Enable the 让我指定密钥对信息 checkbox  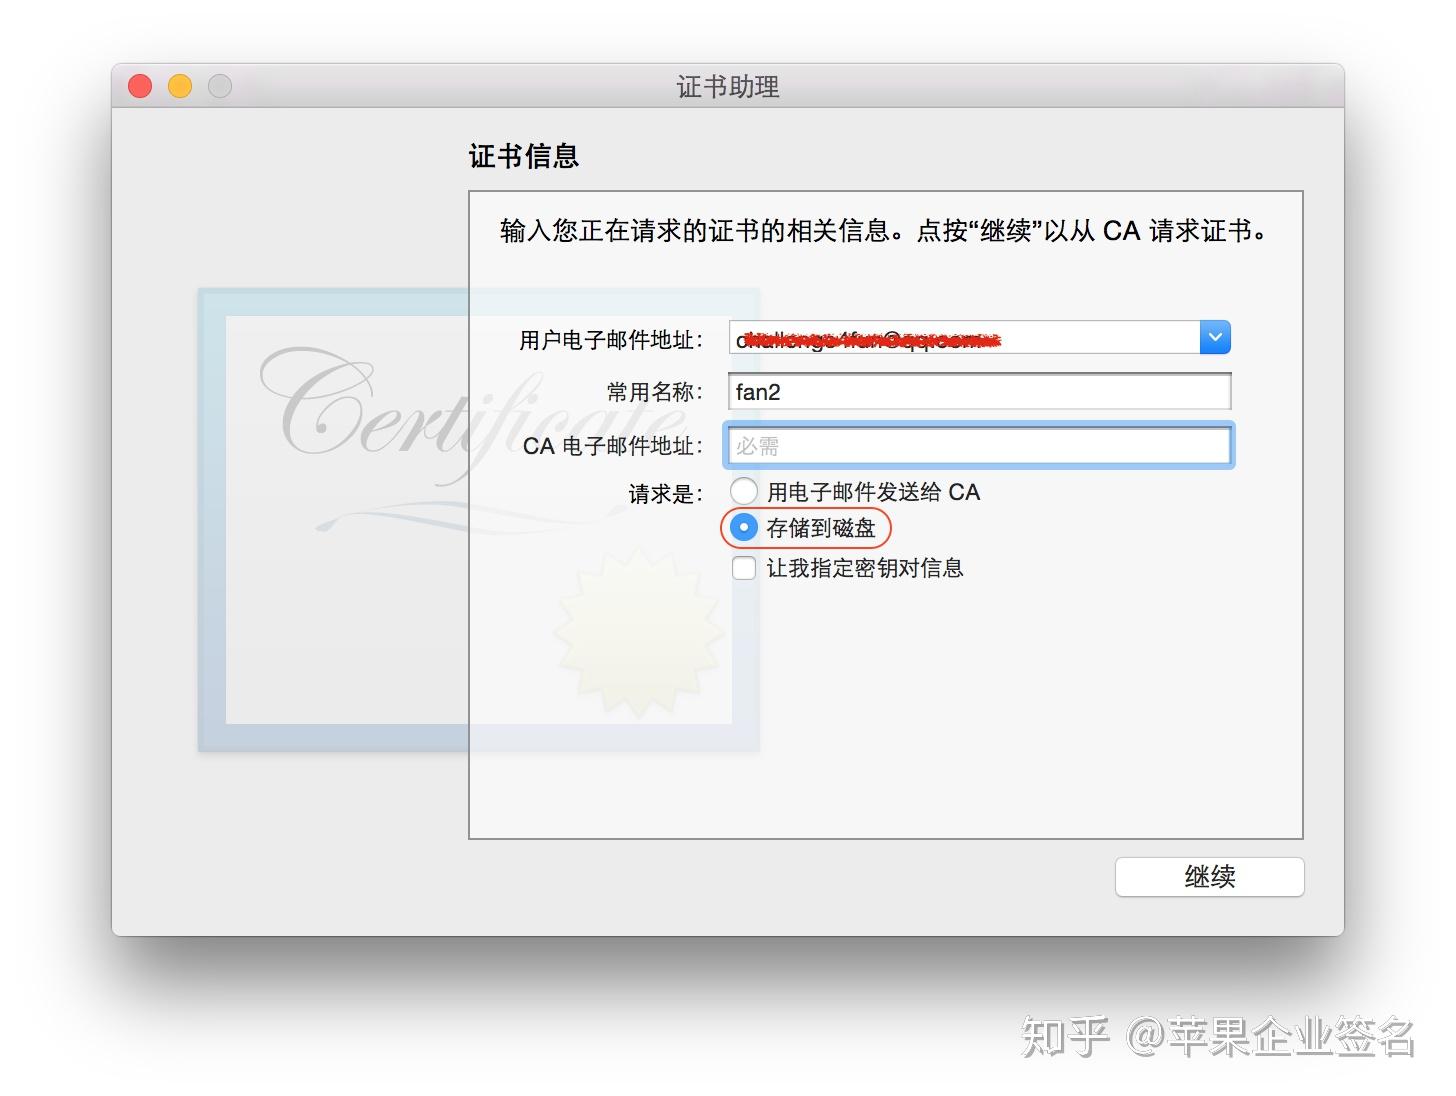743,568
